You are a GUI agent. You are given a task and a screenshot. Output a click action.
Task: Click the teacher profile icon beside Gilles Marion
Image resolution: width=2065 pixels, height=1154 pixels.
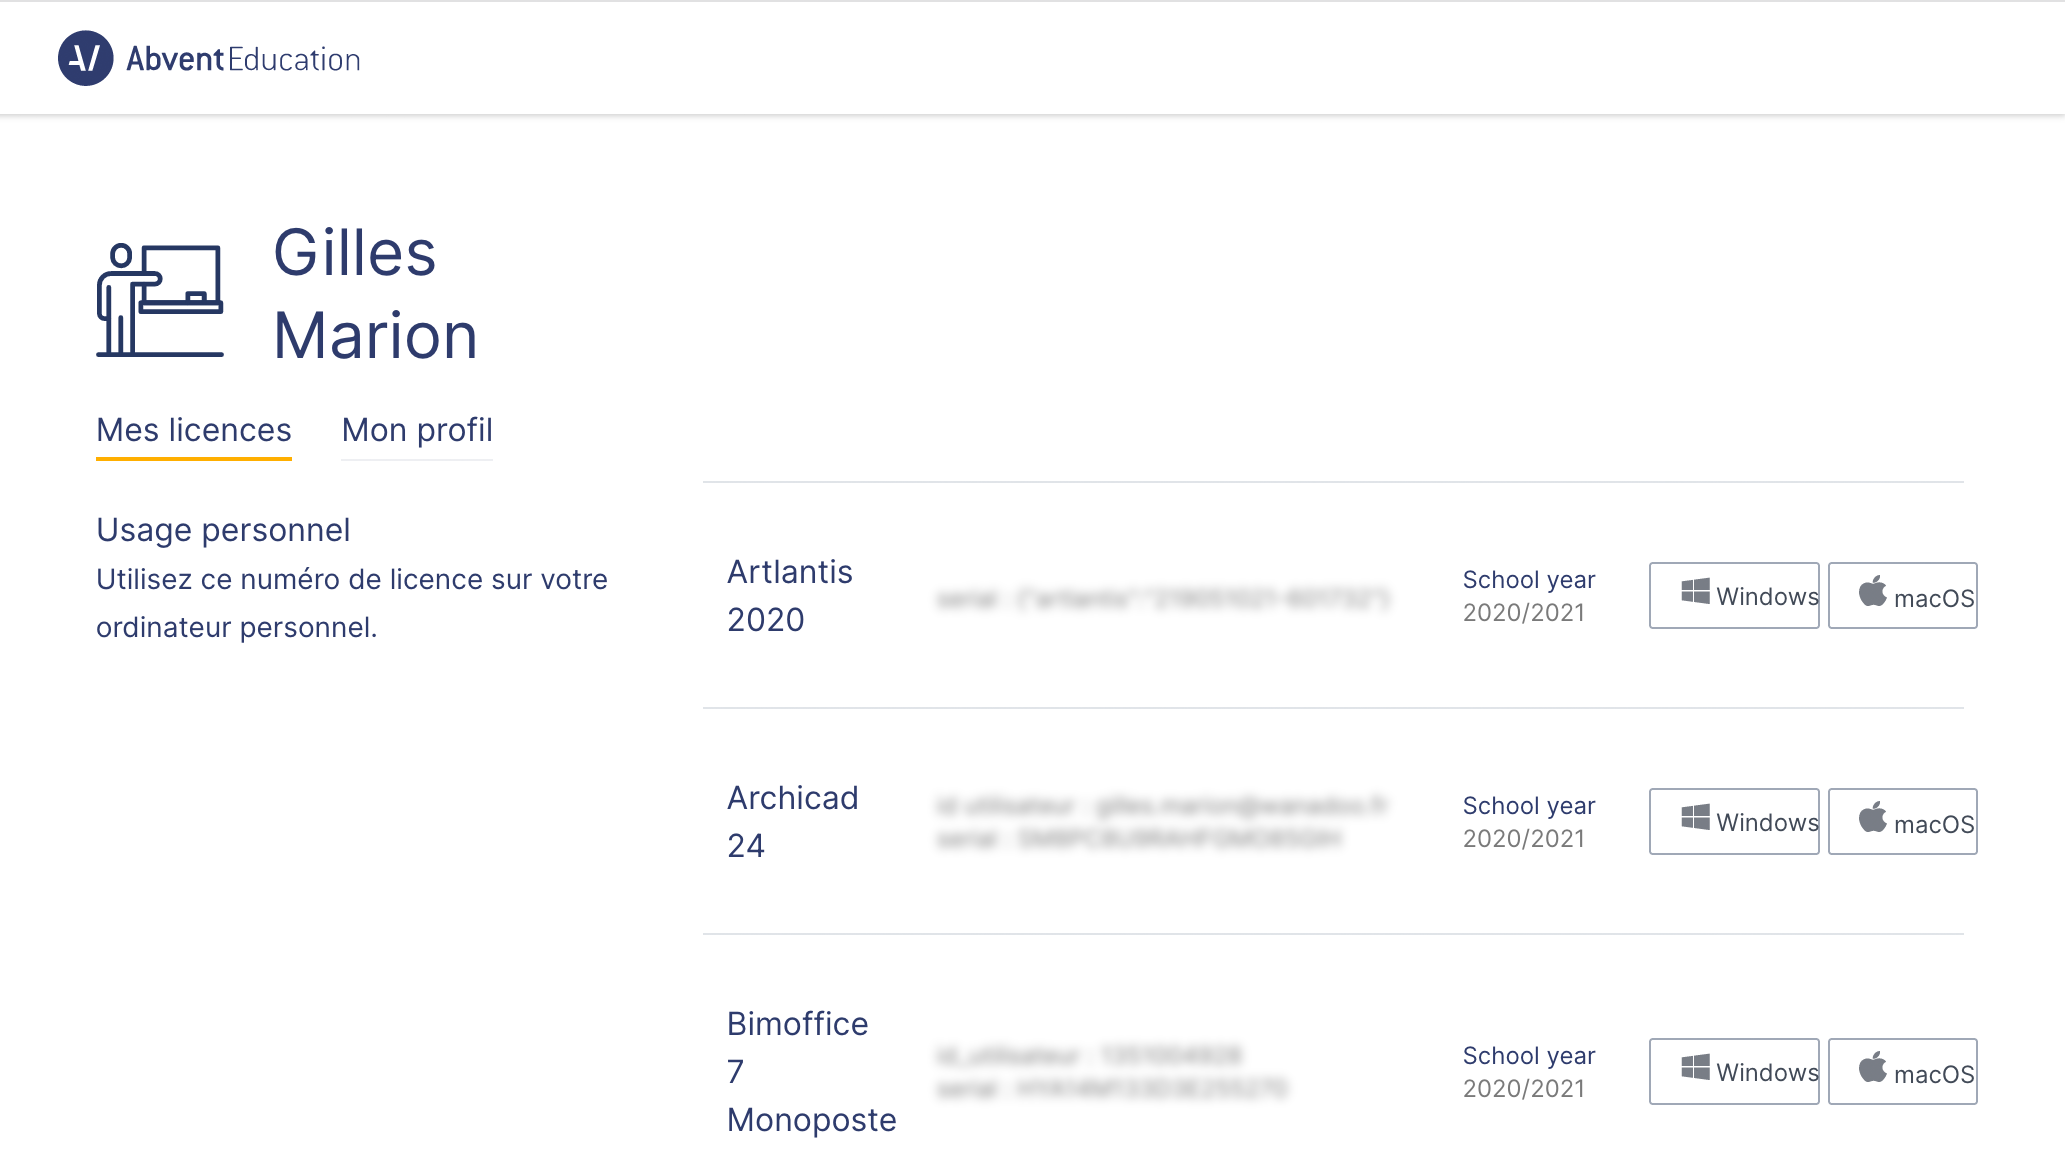(160, 300)
